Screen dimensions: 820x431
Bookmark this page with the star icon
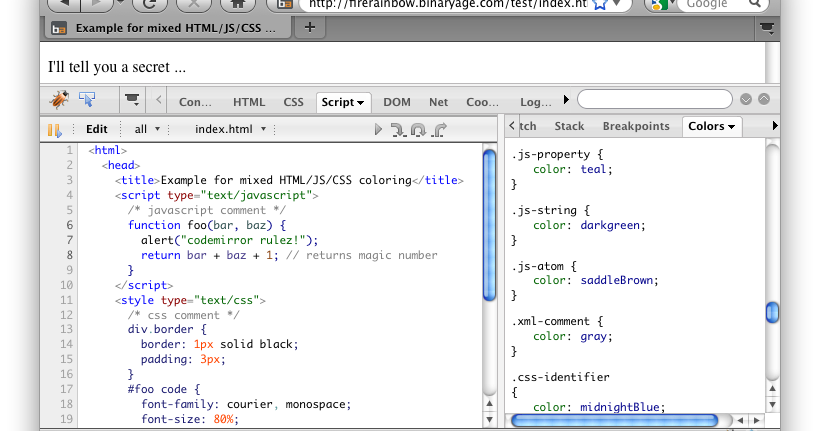600,4
